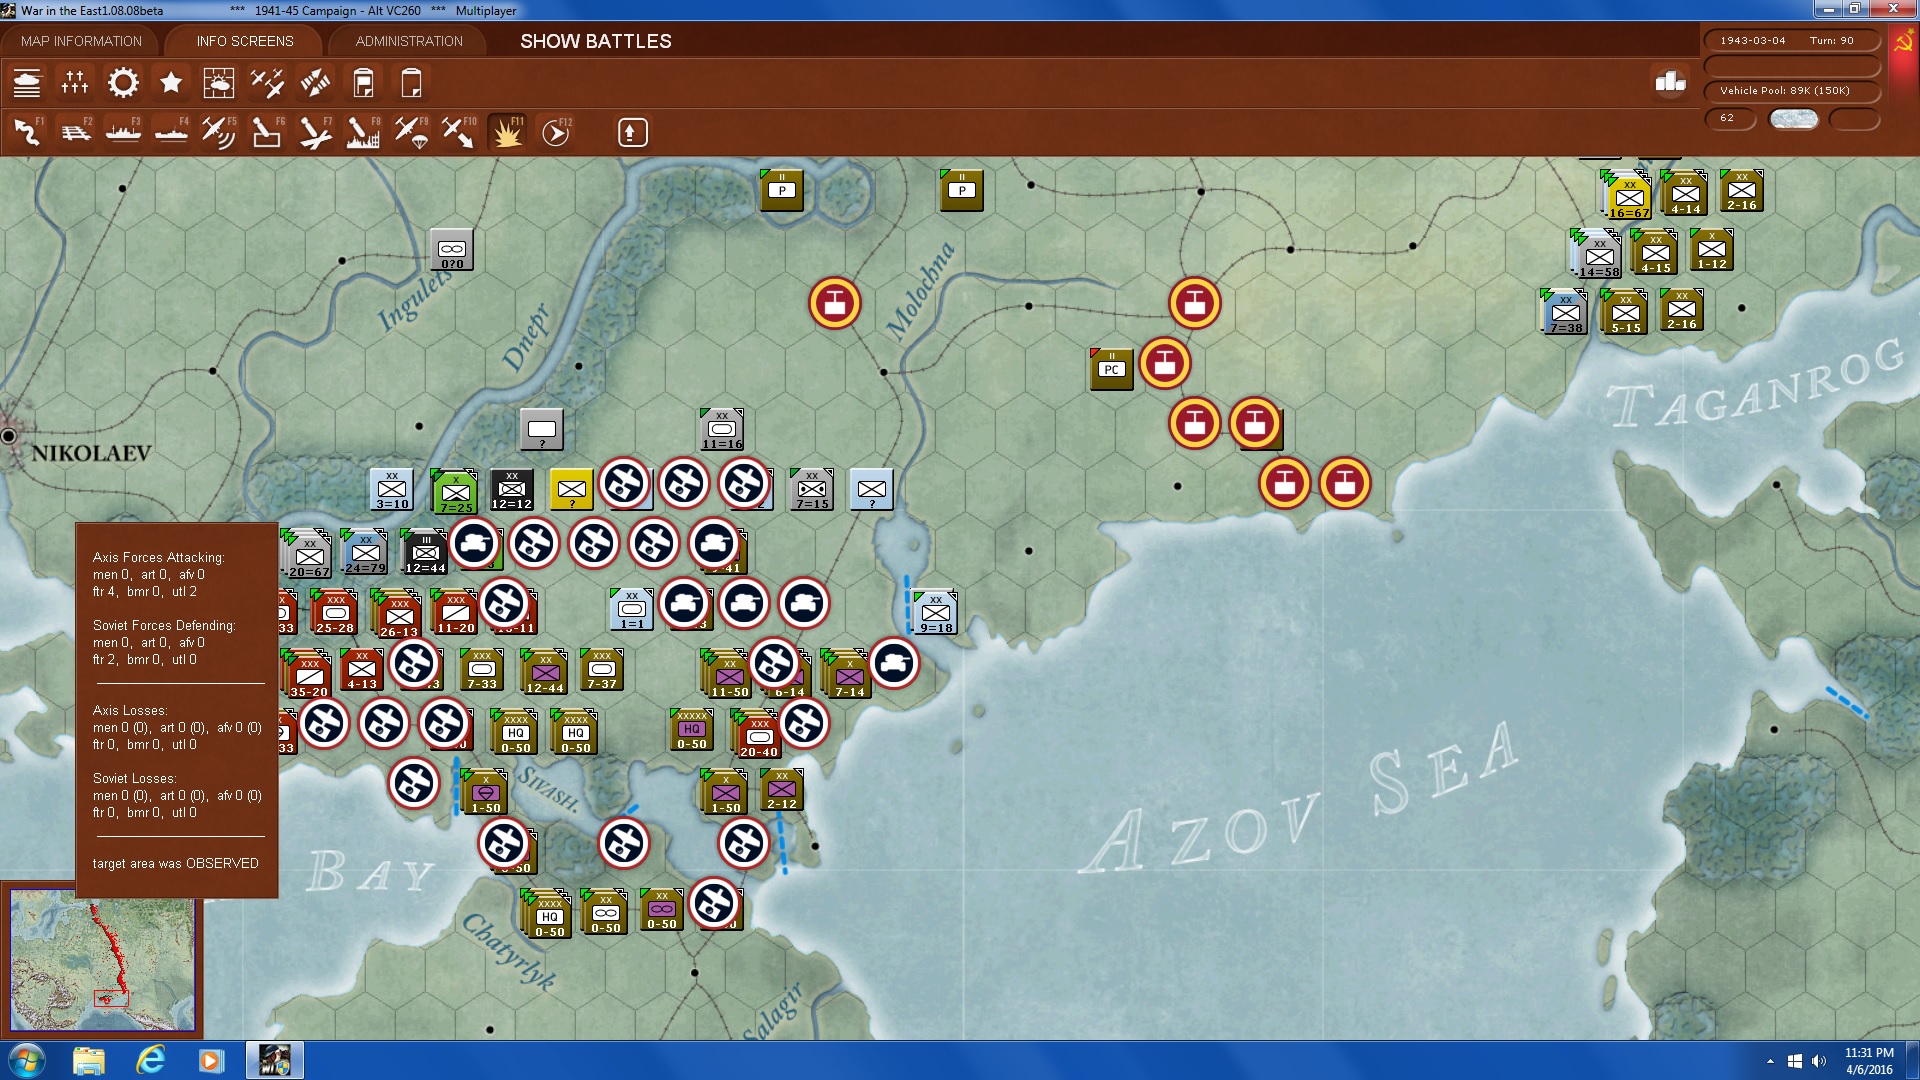This screenshot has height=1080, width=1920.
Task: Select the F5 air recon mode
Action: coord(218,132)
